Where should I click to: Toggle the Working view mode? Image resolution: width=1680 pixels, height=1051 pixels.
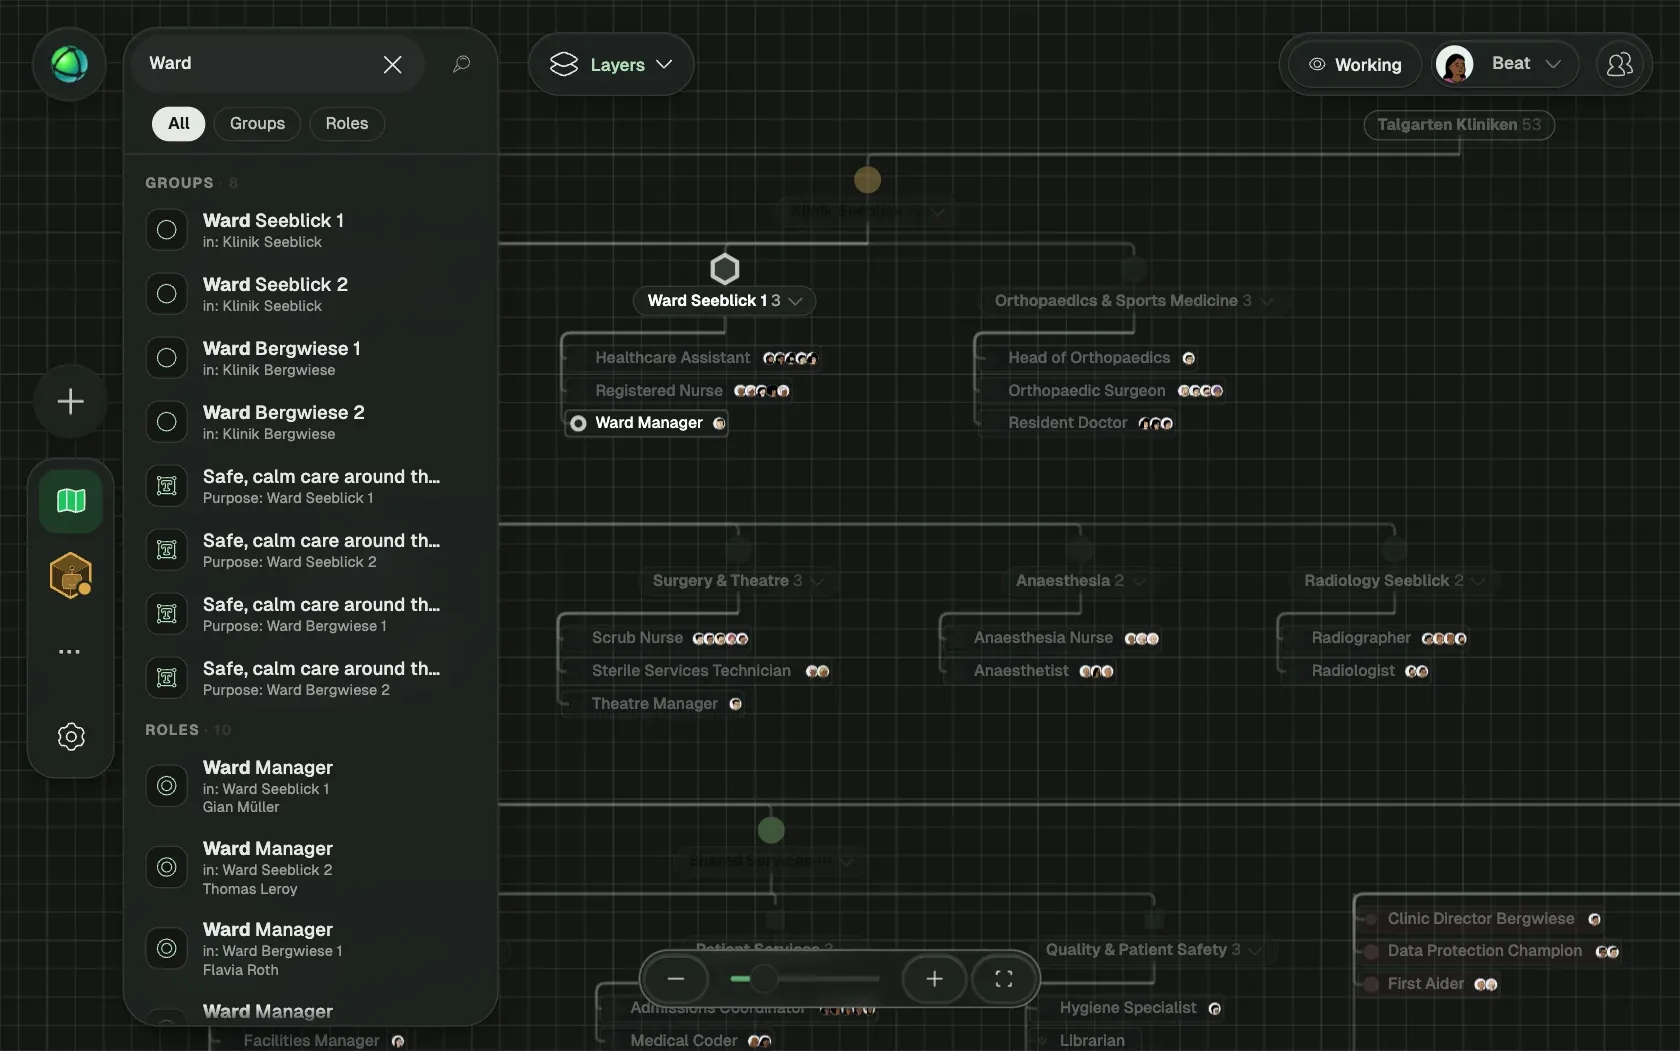pos(1355,65)
